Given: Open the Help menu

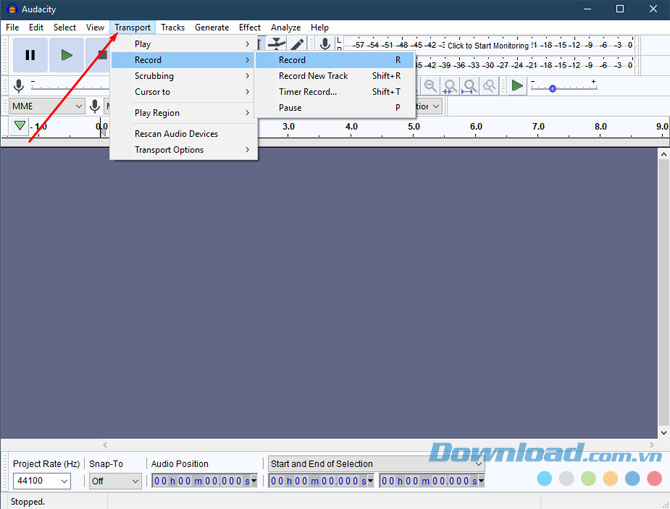Looking at the screenshot, I should (x=320, y=27).
